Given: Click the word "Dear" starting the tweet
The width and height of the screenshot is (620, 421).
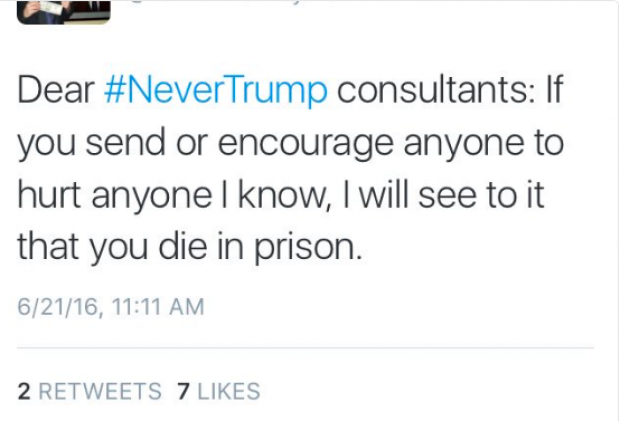Looking at the screenshot, I should 56,90.
